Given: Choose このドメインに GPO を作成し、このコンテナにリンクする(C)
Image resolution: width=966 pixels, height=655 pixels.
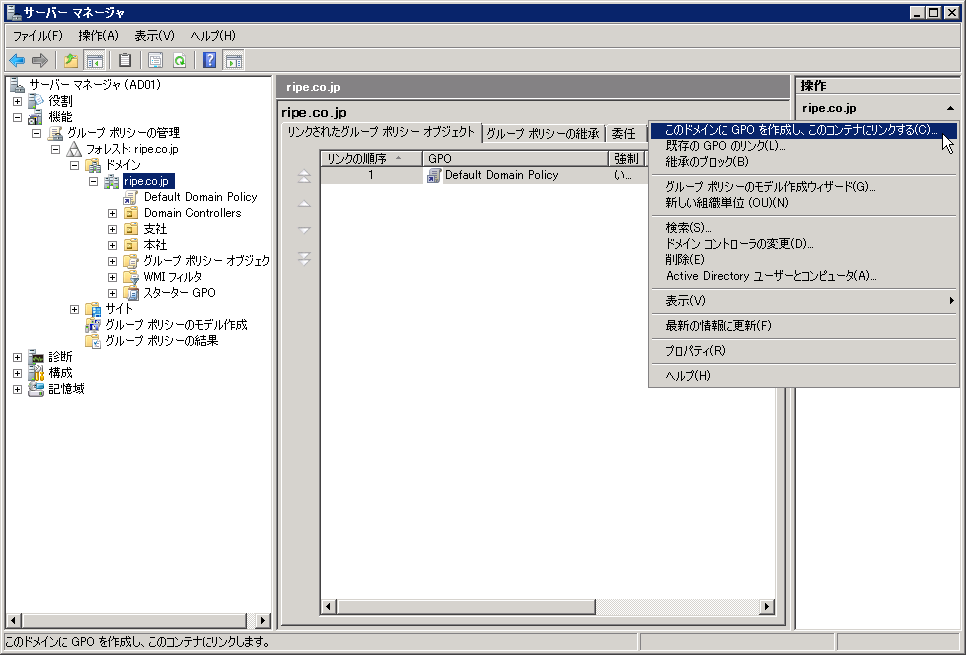Looking at the screenshot, I should (803, 130).
